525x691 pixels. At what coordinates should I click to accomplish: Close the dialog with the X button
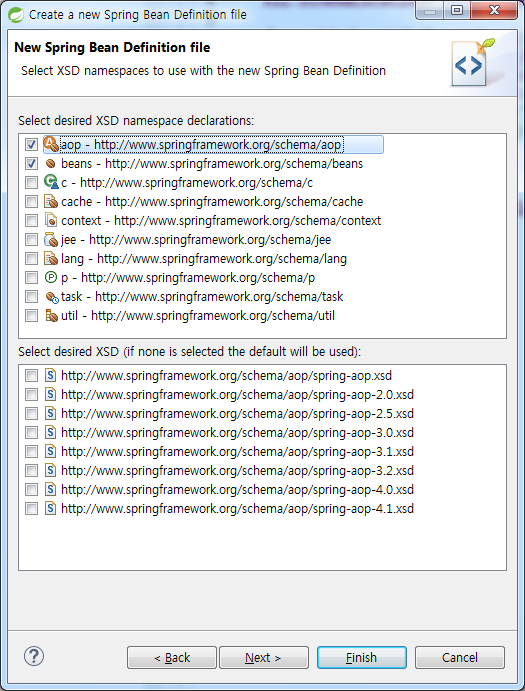494,11
